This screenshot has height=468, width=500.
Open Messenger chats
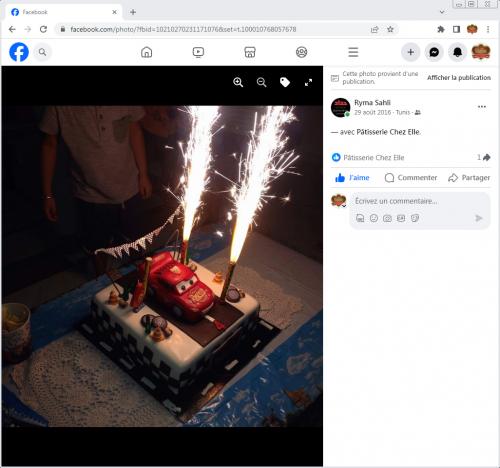click(434, 52)
